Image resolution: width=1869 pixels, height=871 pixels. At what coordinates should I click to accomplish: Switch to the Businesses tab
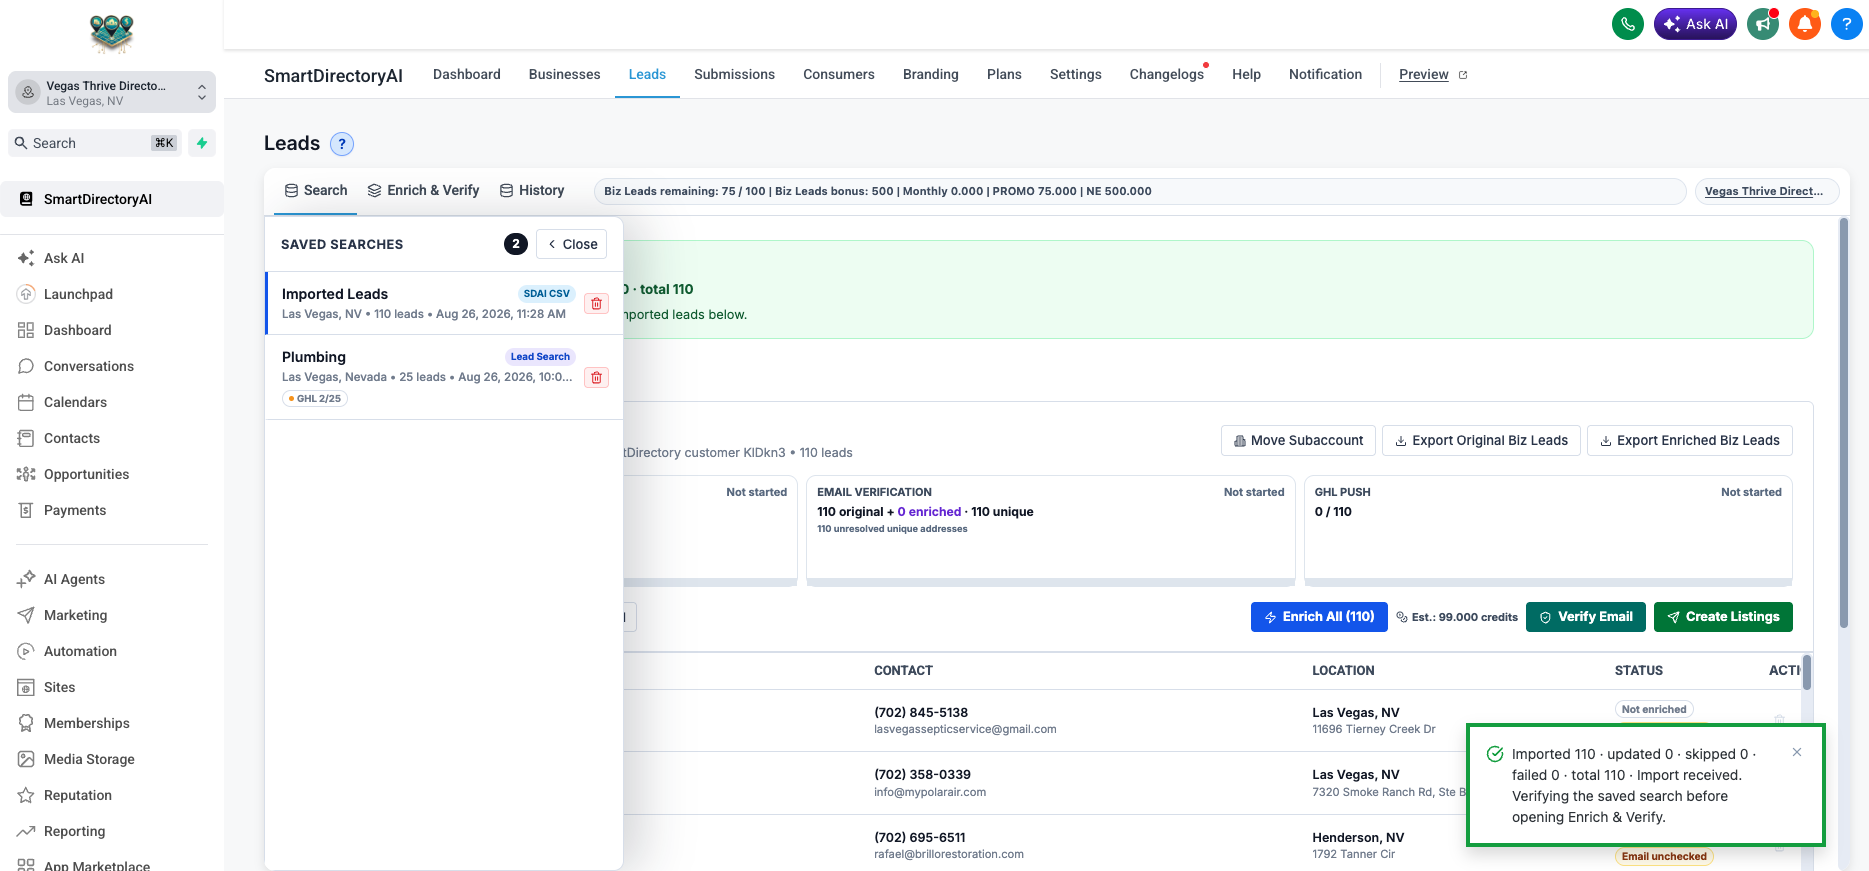tap(565, 74)
